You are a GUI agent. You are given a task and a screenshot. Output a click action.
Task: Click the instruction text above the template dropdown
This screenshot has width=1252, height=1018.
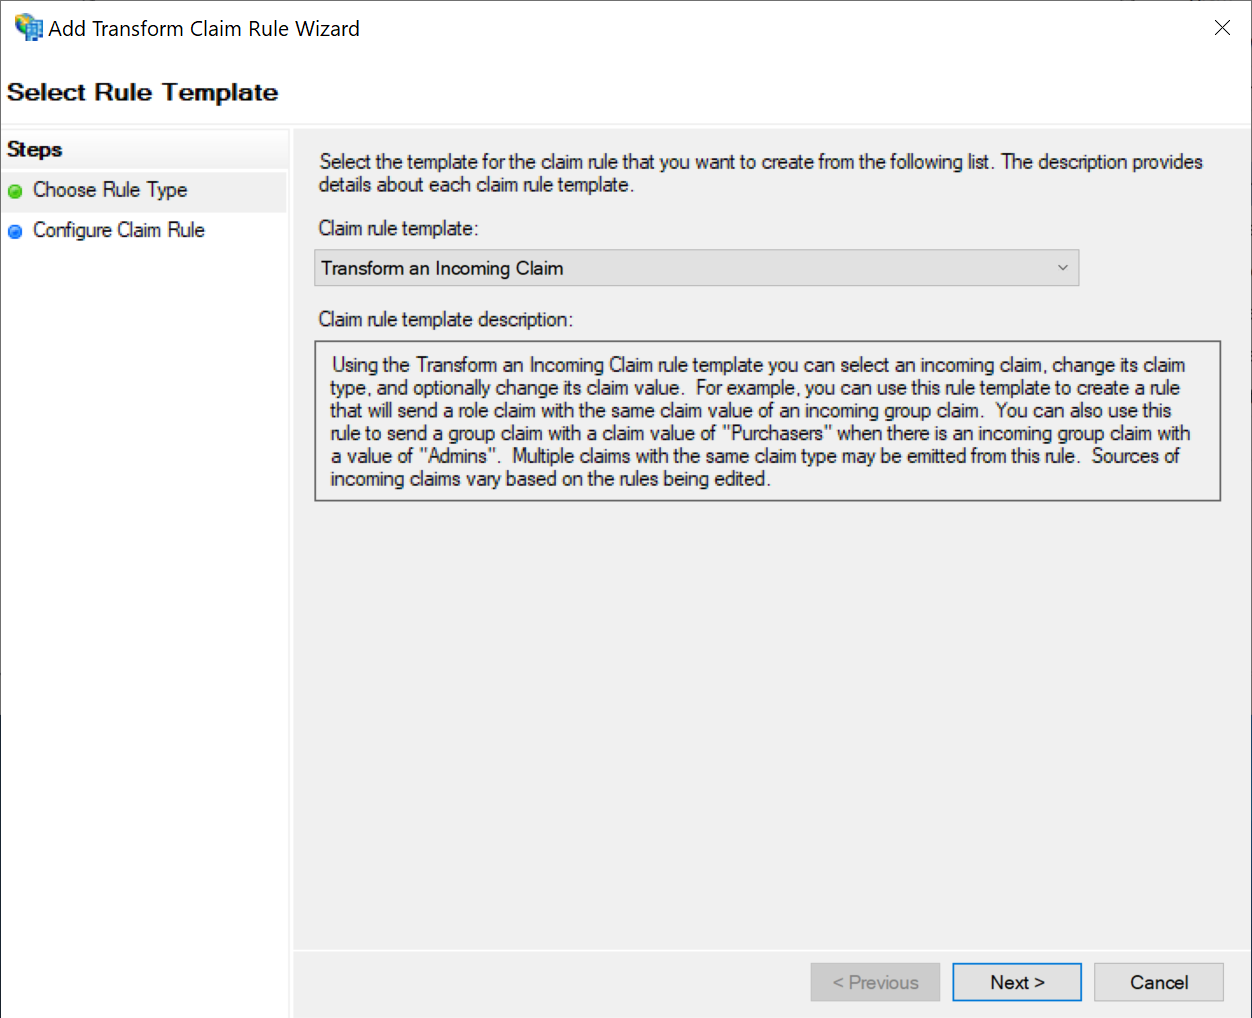click(x=760, y=173)
